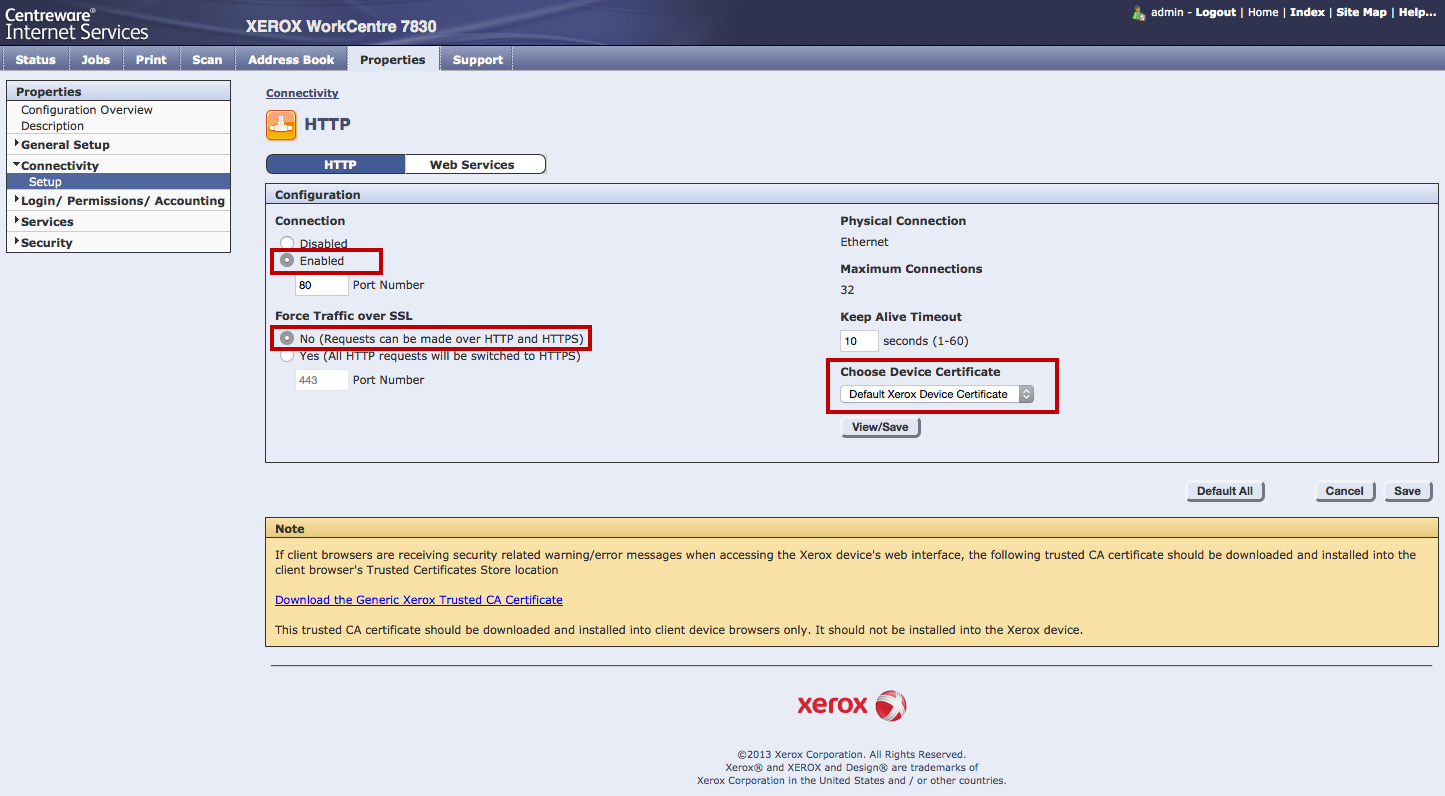This screenshot has height=796, width=1445.
Task: Select the Disabled connection radio button
Action: point(287,243)
